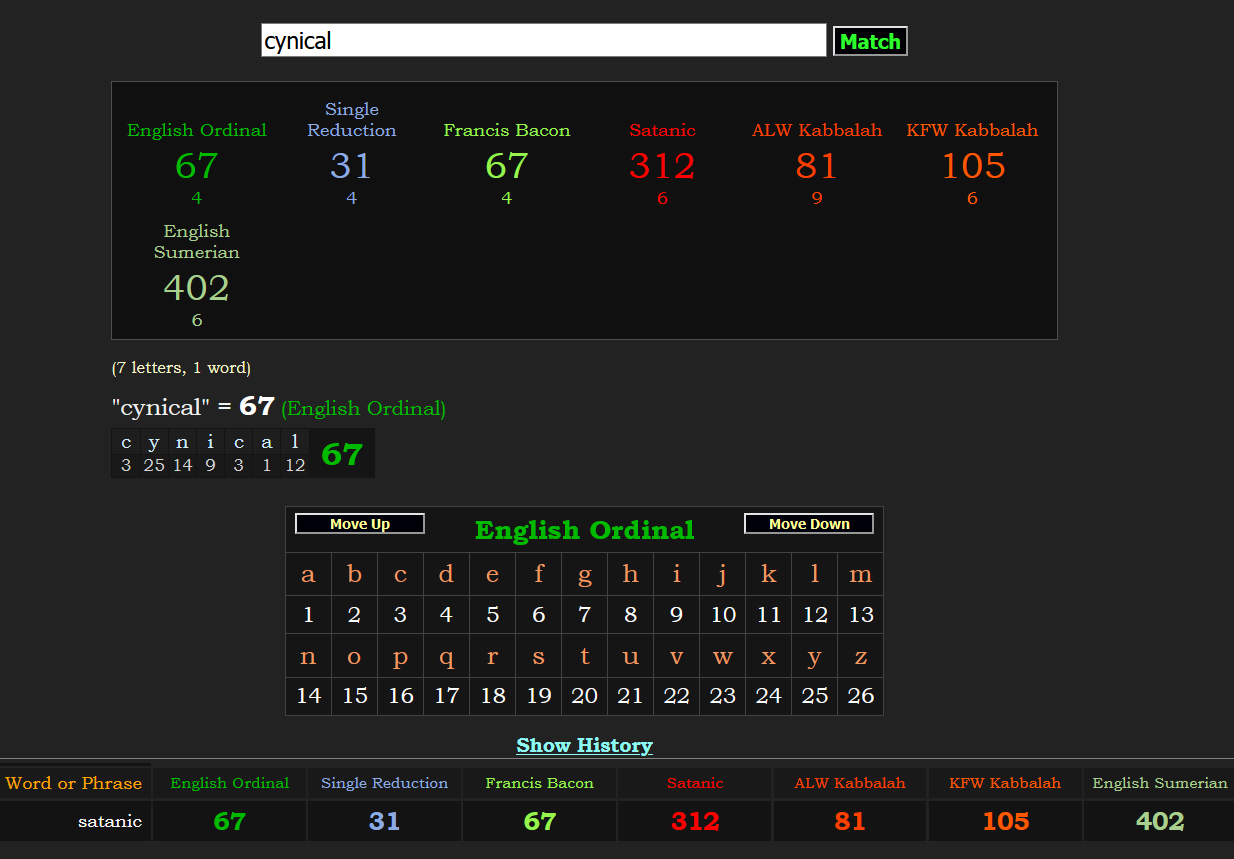
Task: Click letter 'm' in the cipher chart
Action: pyautogui.click(x=860, y=574)
